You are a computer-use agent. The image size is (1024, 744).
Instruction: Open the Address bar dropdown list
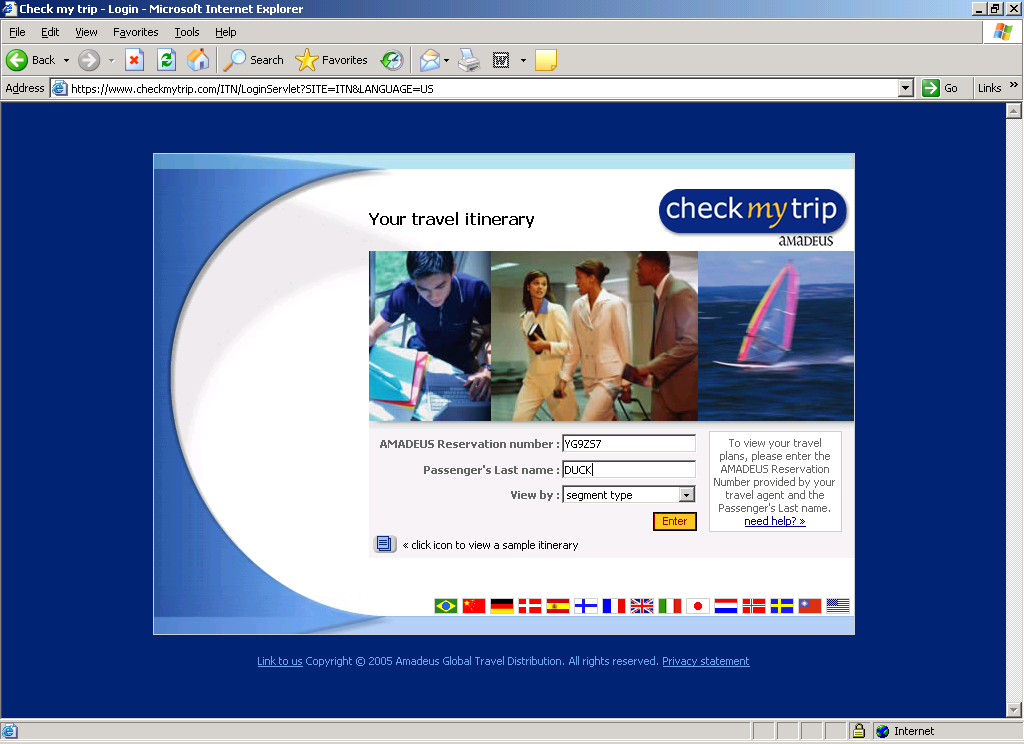(906, 88)
